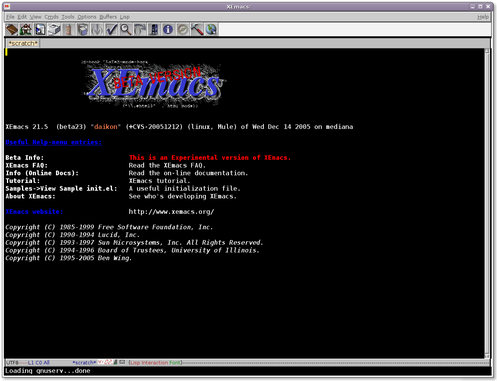Open Info docs via blue 'i' icon
Image resolution: width=497 pixels, height=381 pixels.
[168, 30]
